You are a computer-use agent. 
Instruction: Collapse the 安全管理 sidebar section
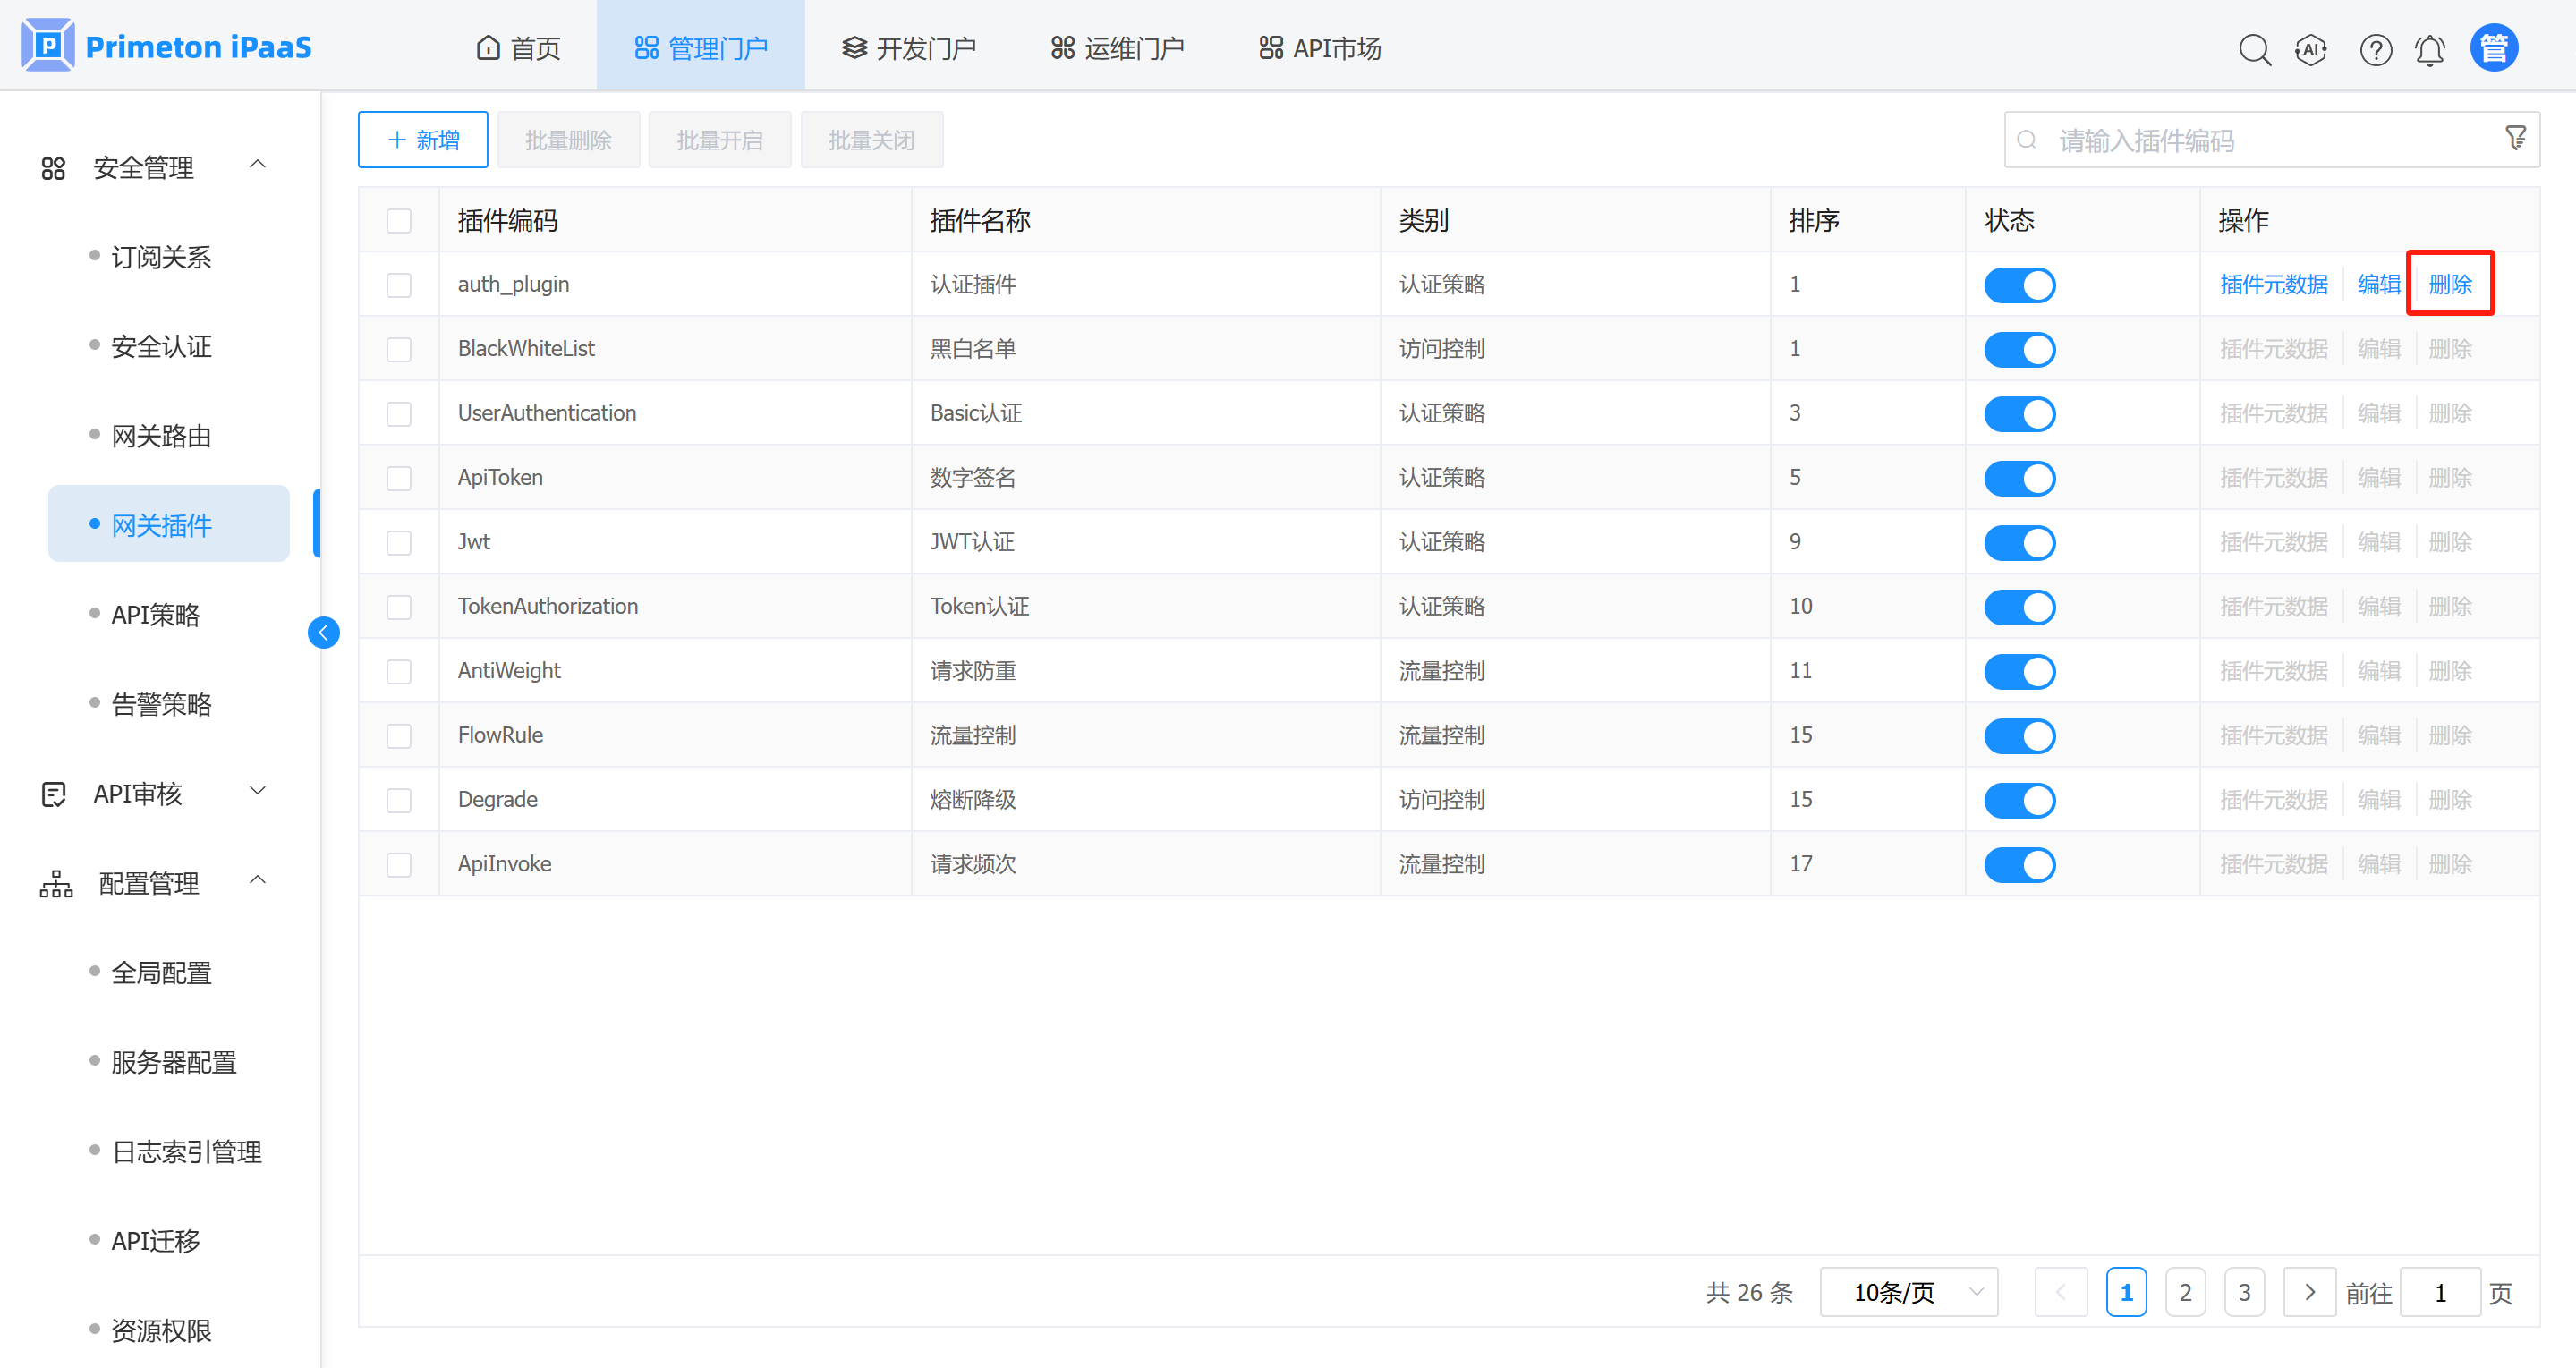click(x=150, y=167)
